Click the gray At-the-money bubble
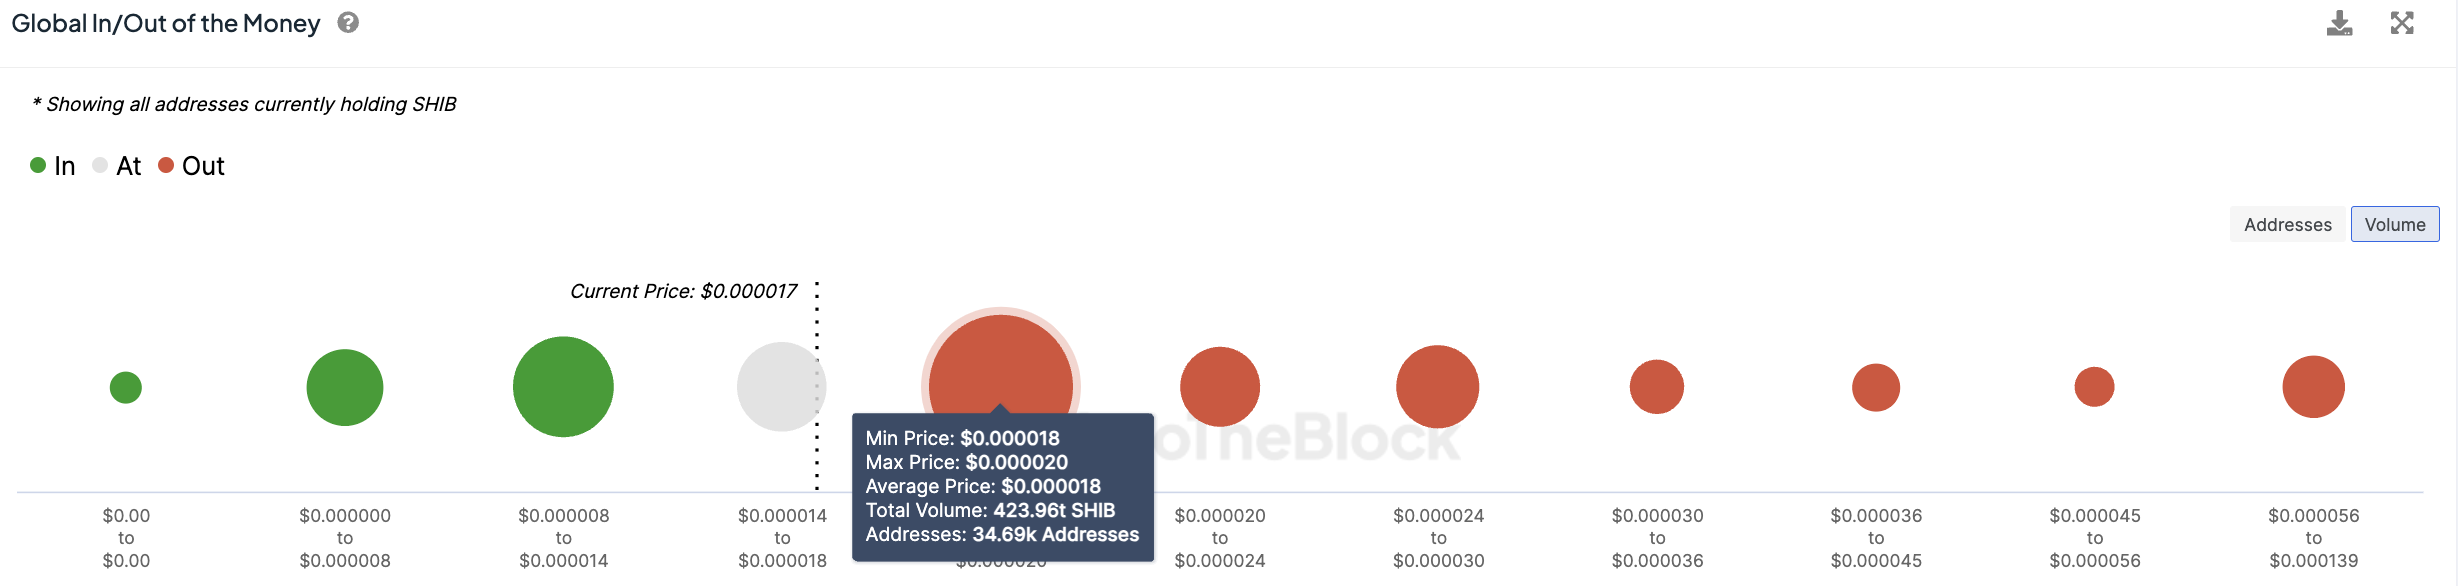This screenshot has width=2458, height=586. [778, 387]
